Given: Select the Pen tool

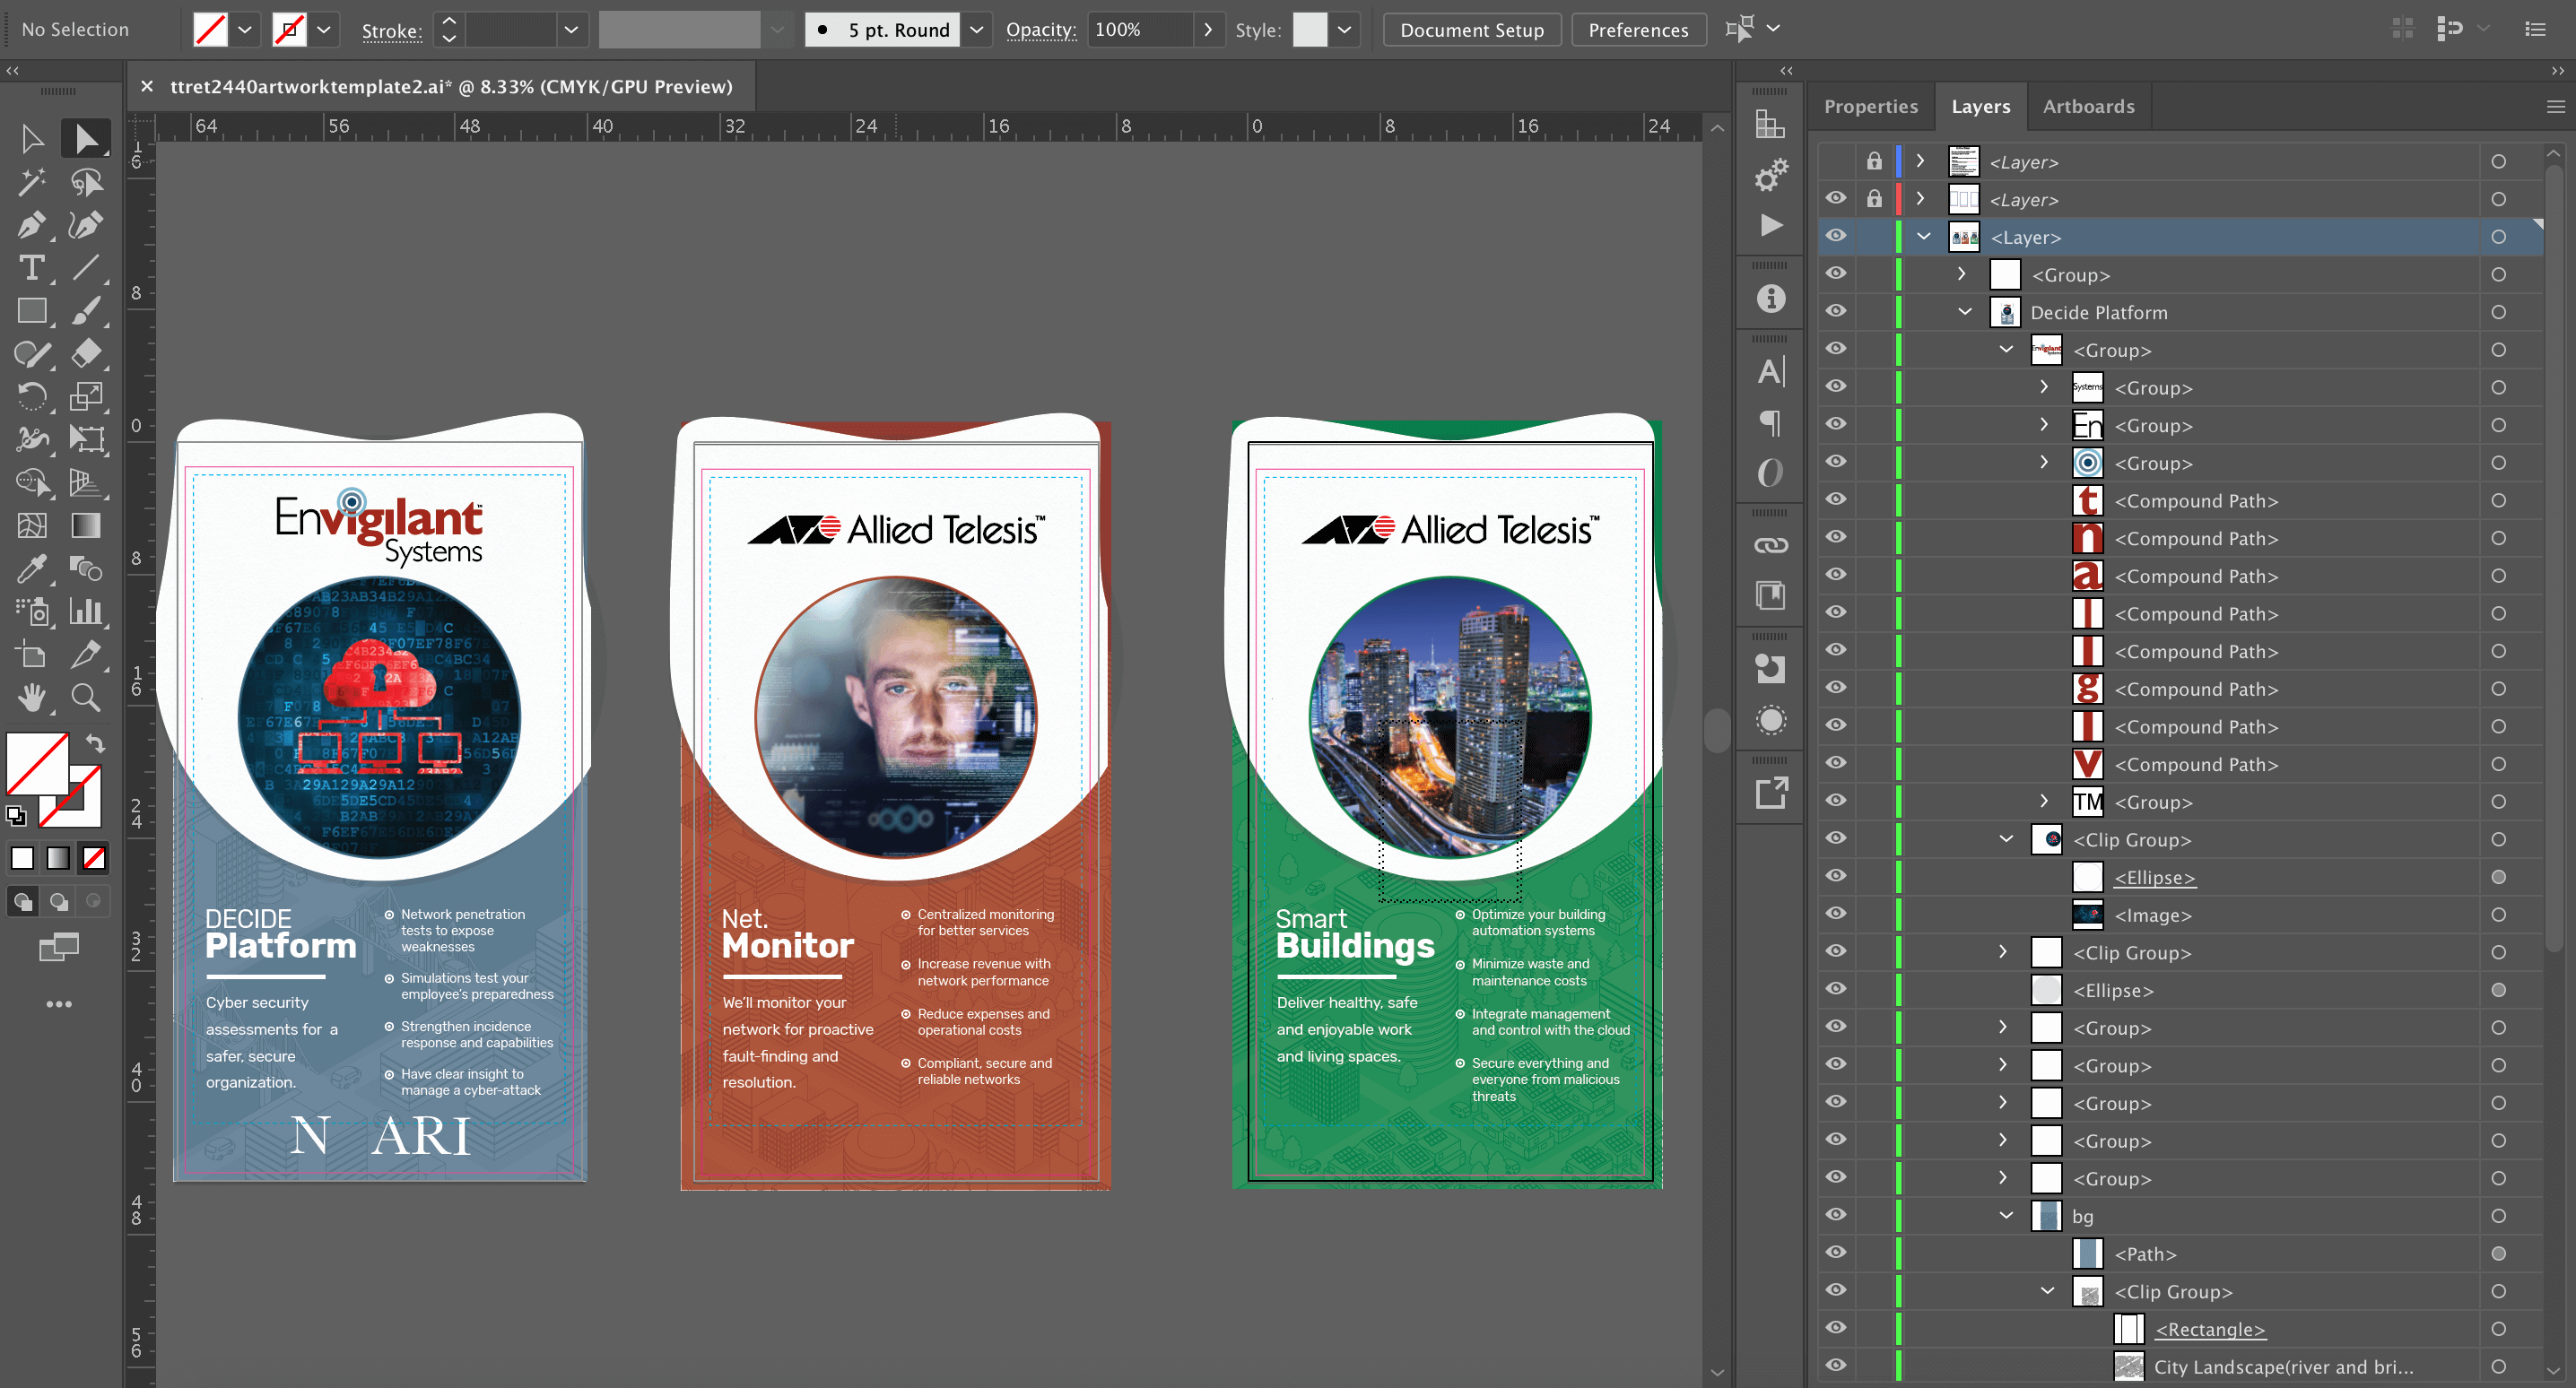Looking at the screenshot, I should [x=30, y=225].
